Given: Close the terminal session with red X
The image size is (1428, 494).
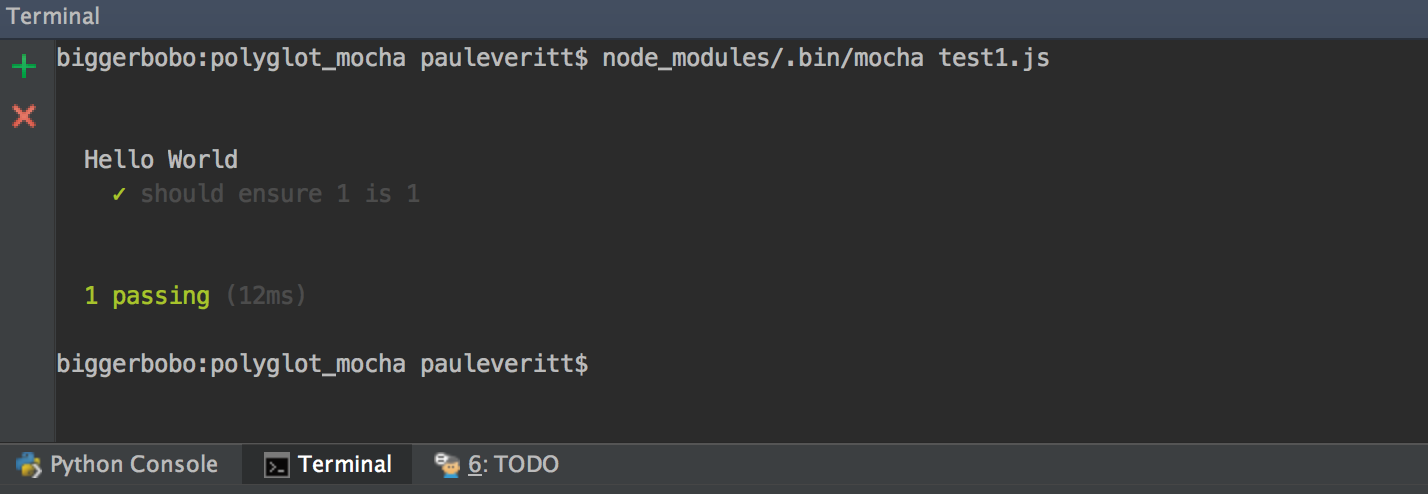Looking at the screenshot, I should 23,116.
